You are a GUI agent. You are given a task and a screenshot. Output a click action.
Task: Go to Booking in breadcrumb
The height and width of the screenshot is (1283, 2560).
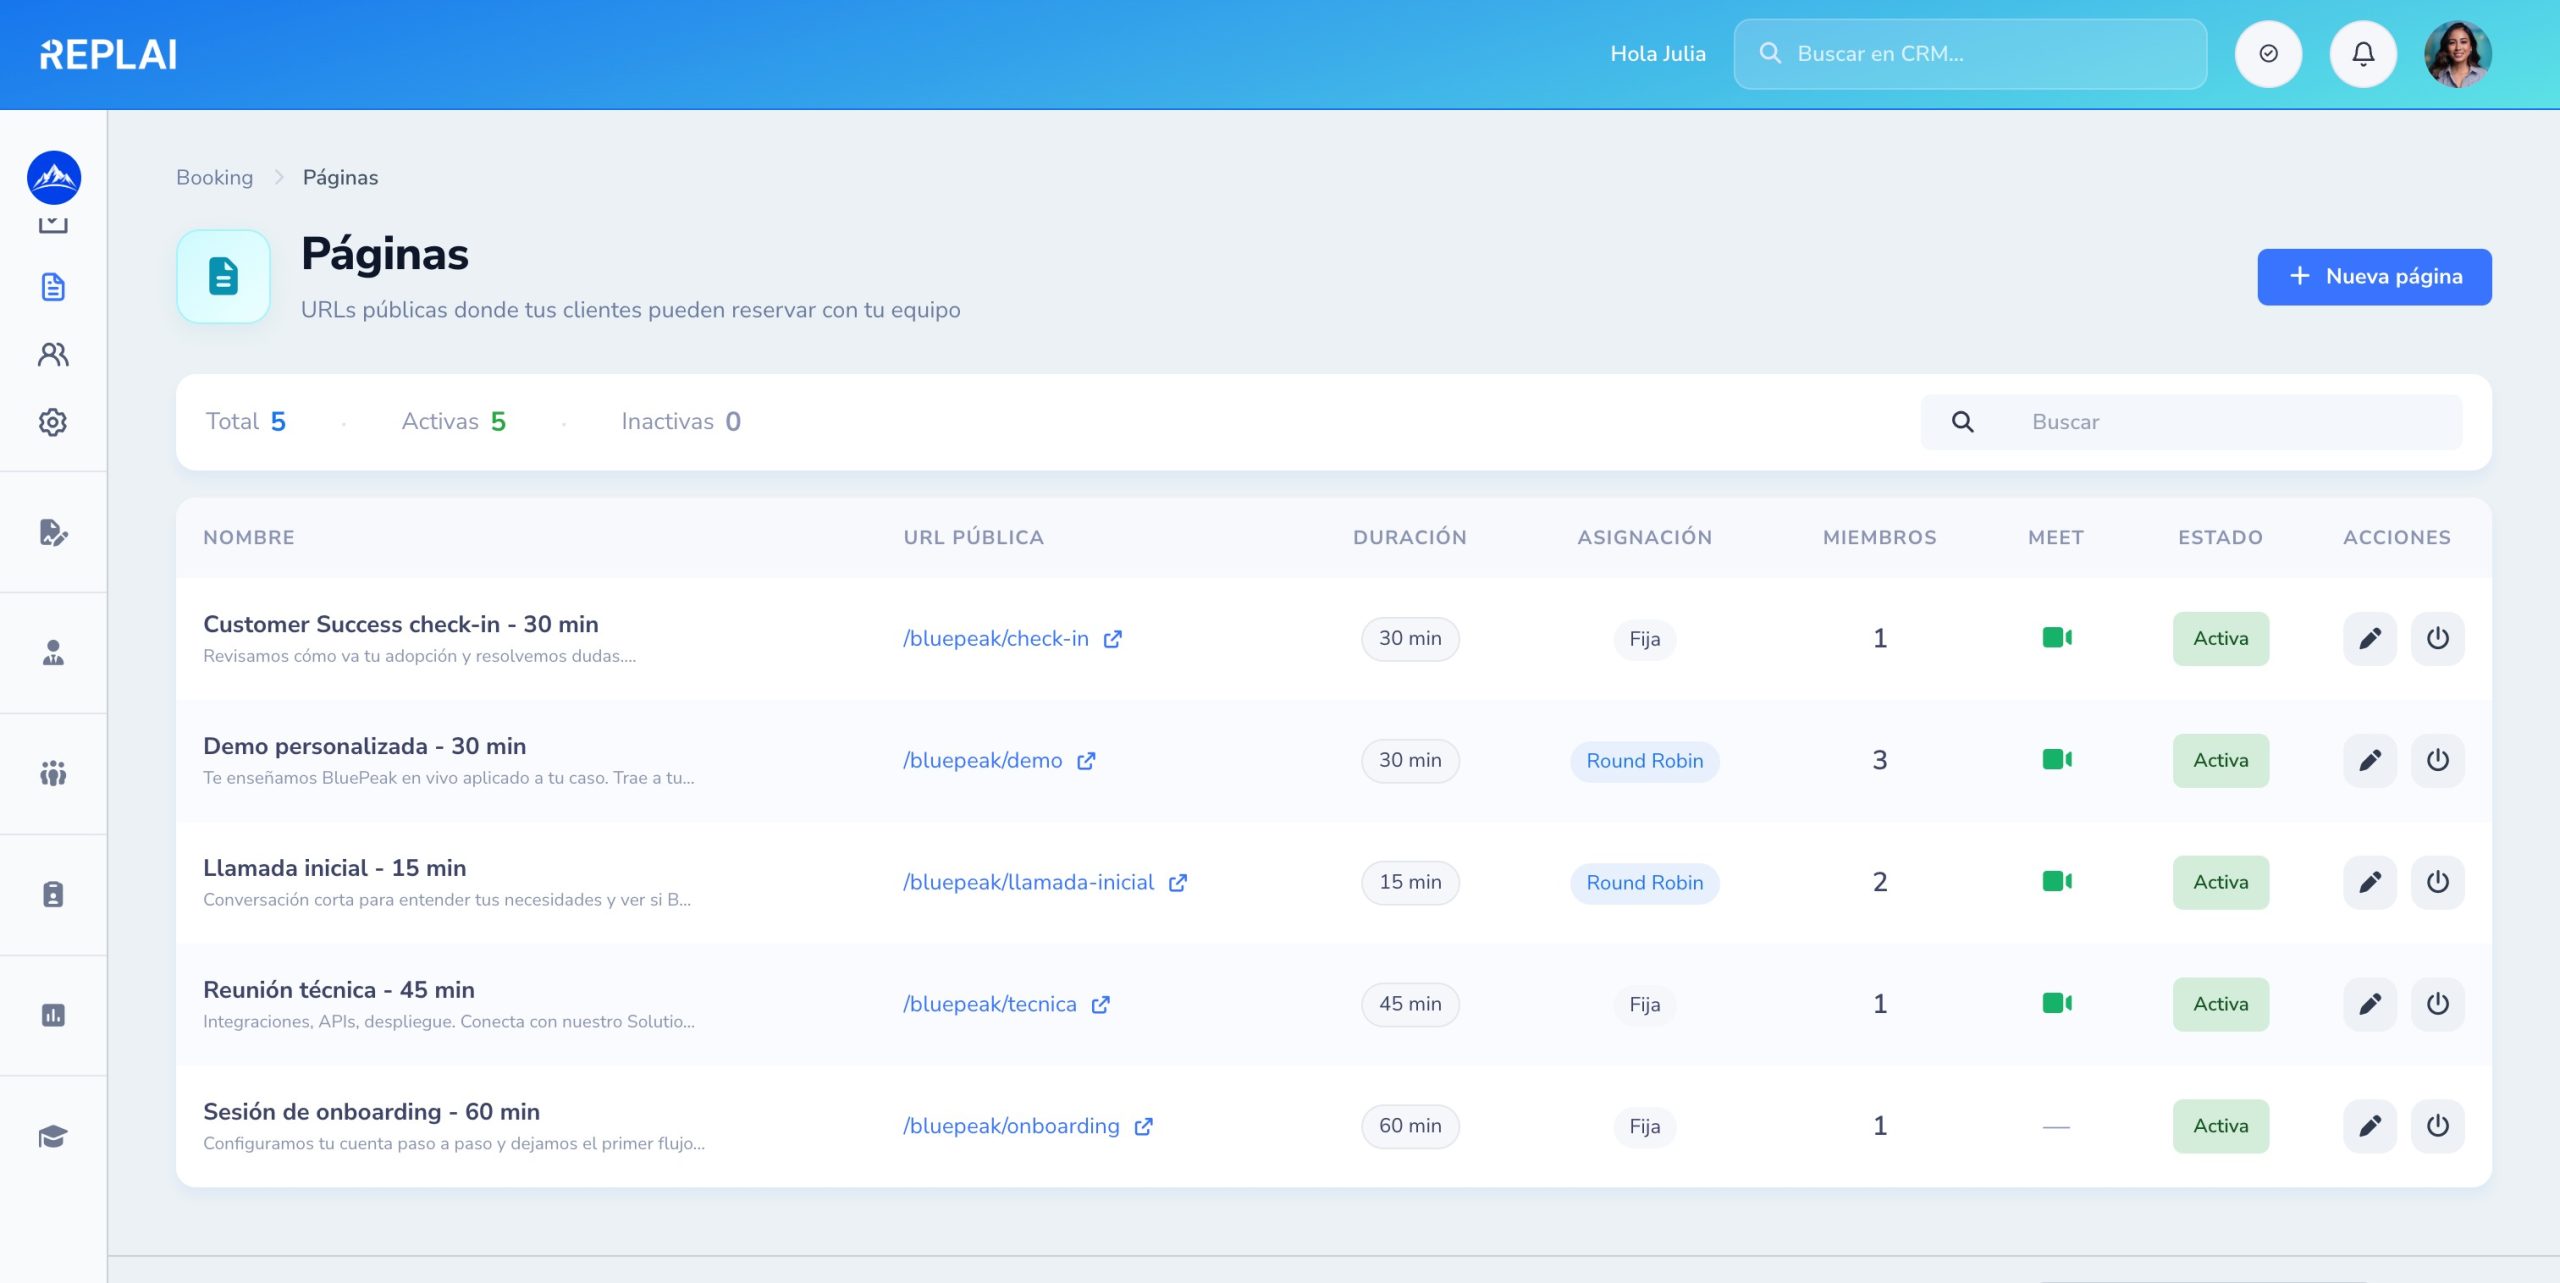[x=215, y=177]
